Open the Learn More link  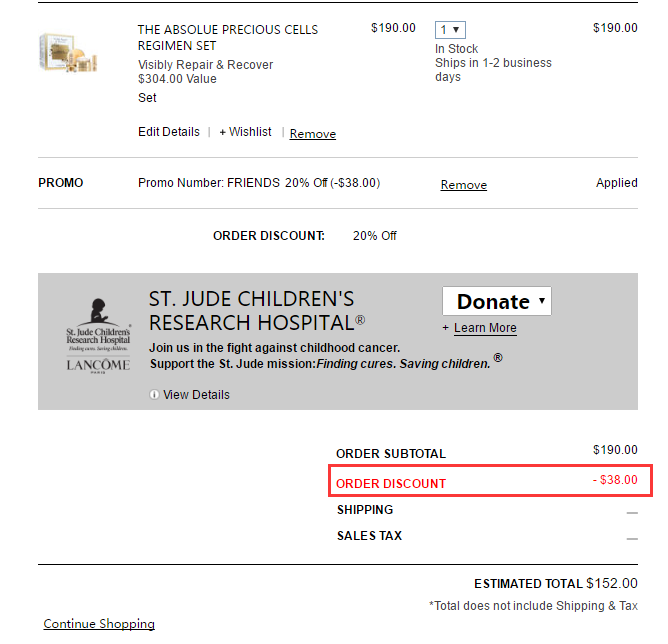tap(485, 328)
